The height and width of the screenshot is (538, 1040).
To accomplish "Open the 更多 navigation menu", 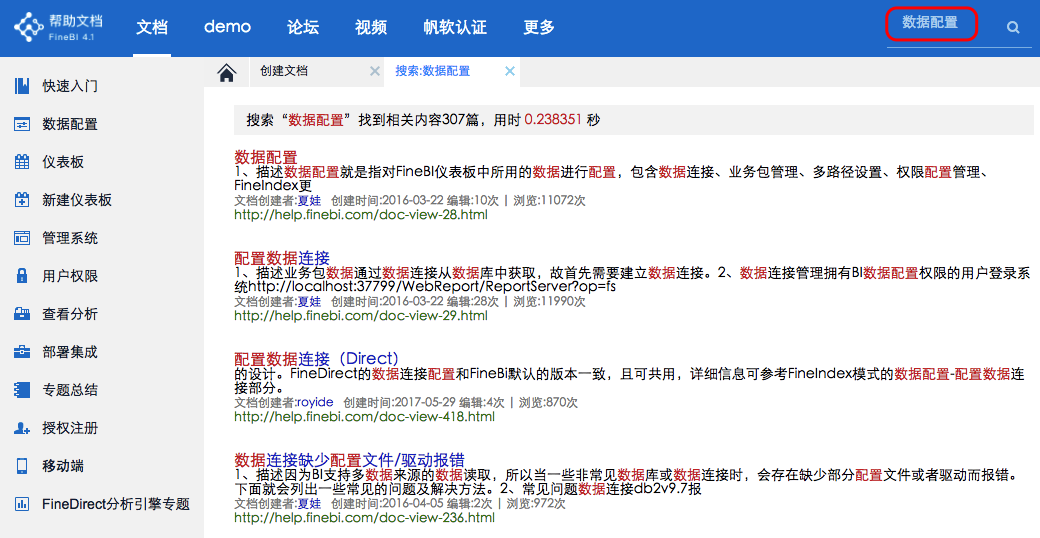I will tap(539, 27).
